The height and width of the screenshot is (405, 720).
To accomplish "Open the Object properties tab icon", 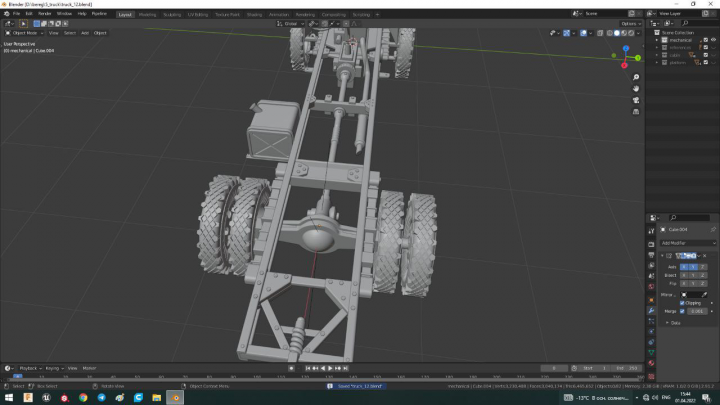I will pyautogui.click(x=651, y=300).
